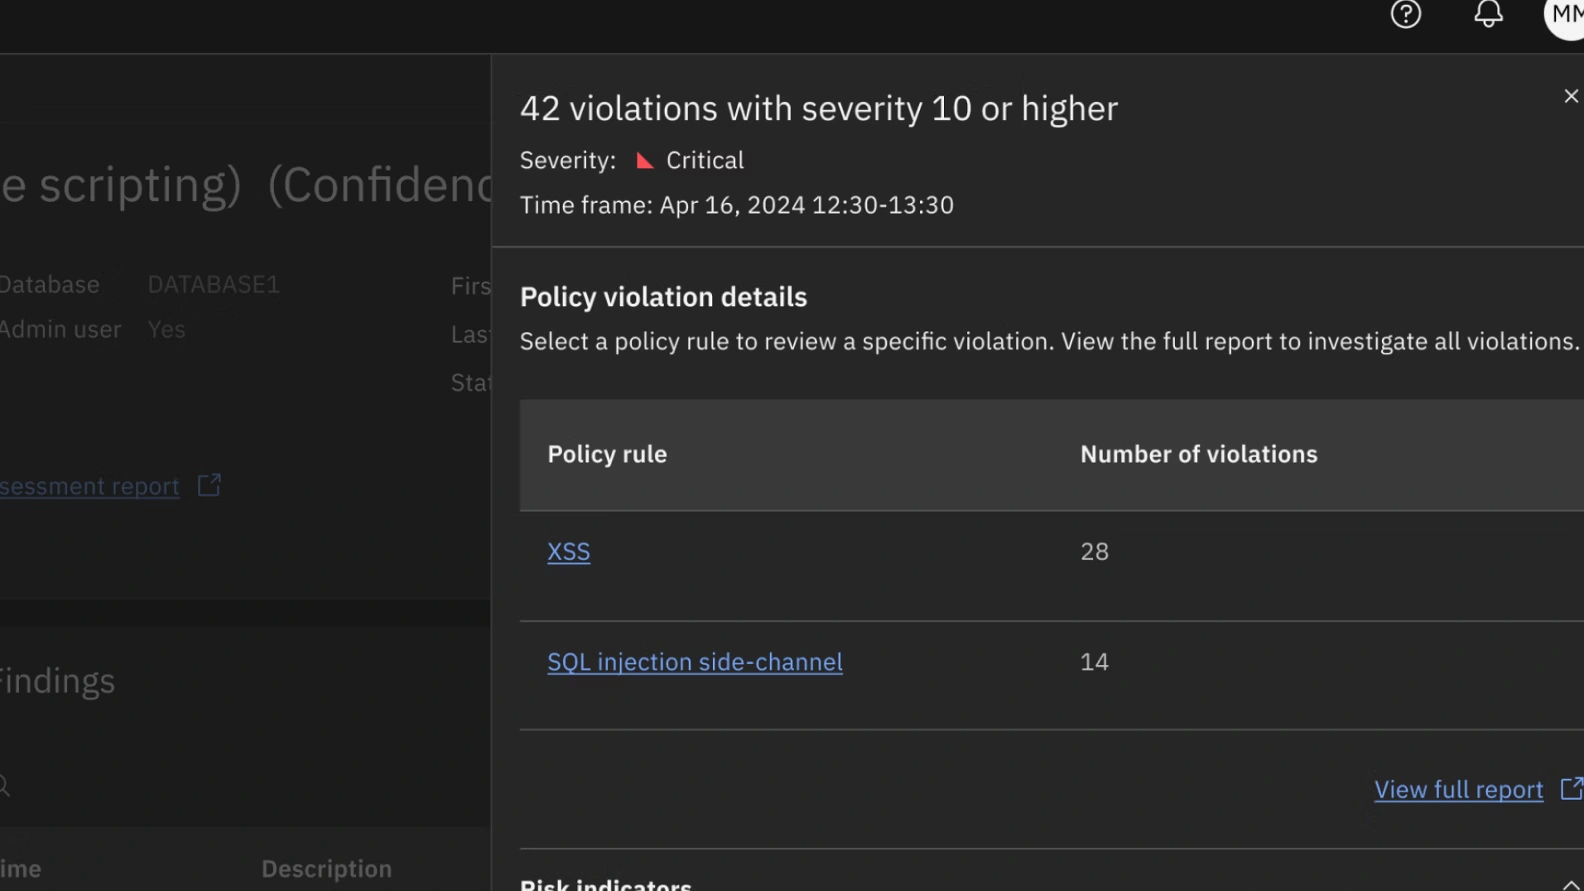Click the notifications bell icon
This screenshot has height=891, width=1584.
[1488, 14]
